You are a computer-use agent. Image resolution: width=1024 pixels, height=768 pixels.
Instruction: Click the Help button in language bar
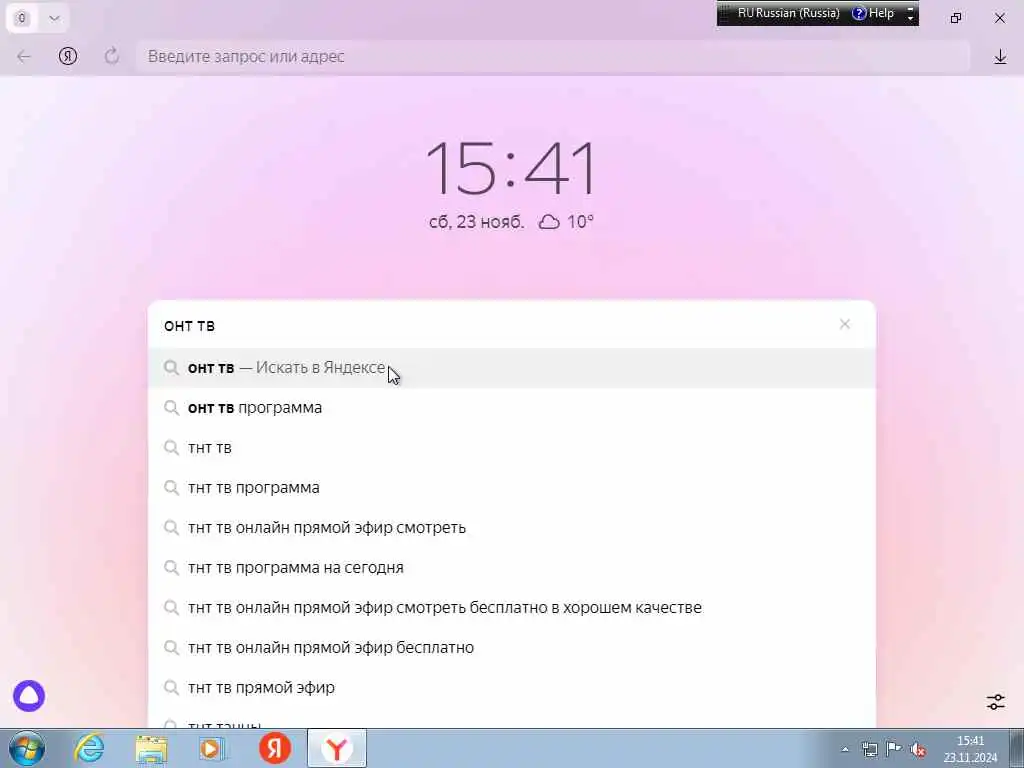[x=873, y=13]
